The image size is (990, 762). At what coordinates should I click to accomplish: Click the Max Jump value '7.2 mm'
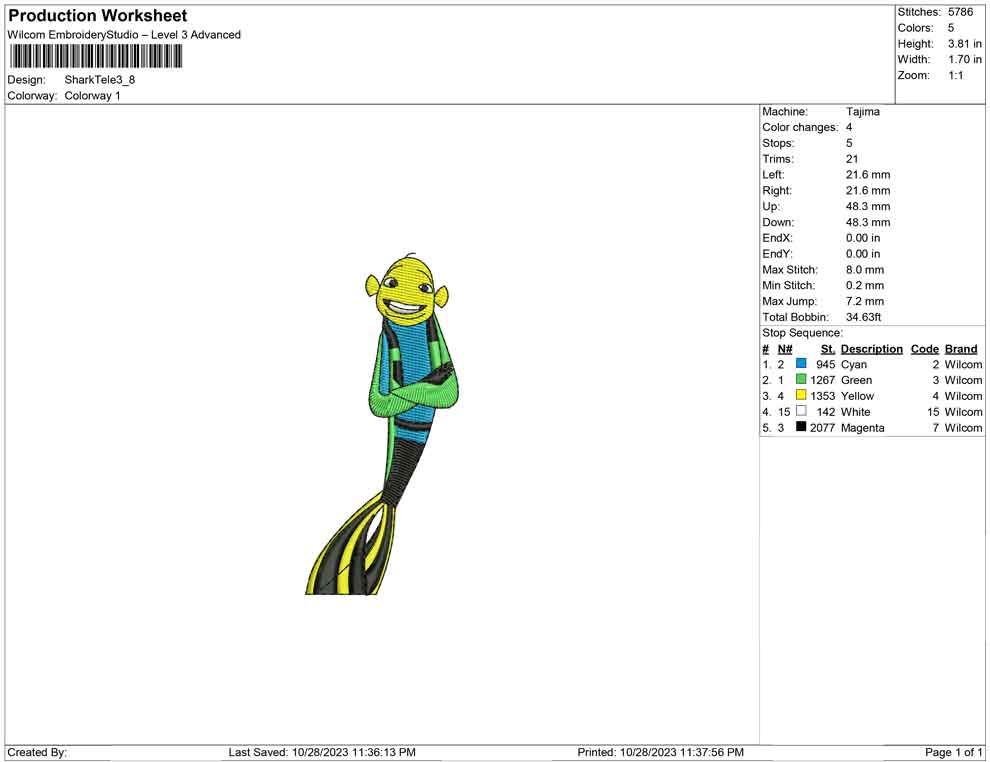[865, 301]
